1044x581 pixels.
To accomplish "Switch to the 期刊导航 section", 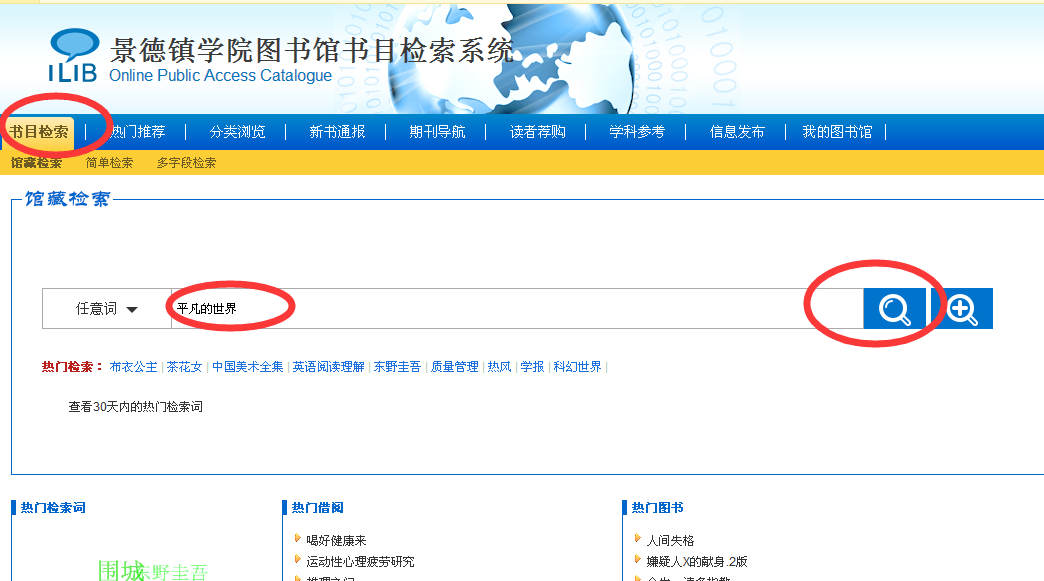I will (x=437, y=132).
